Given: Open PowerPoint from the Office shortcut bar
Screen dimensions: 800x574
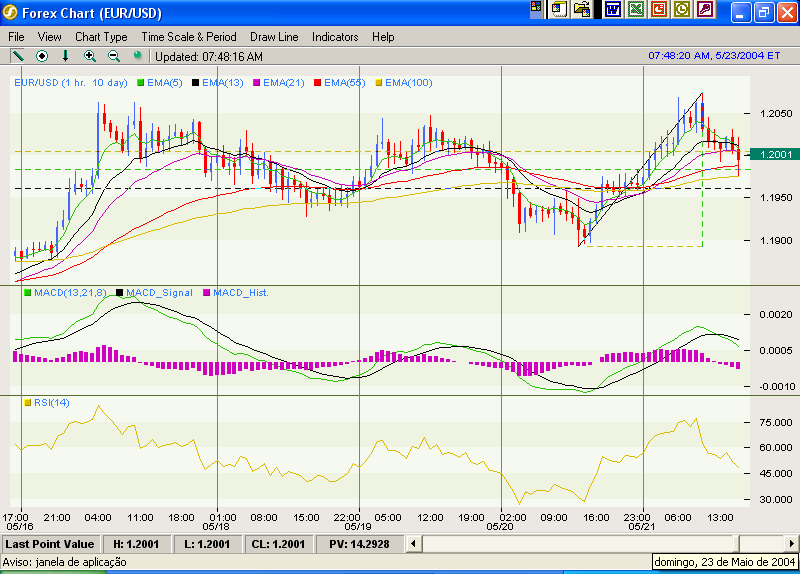Looking at the screenshot, I should point(659,10).
